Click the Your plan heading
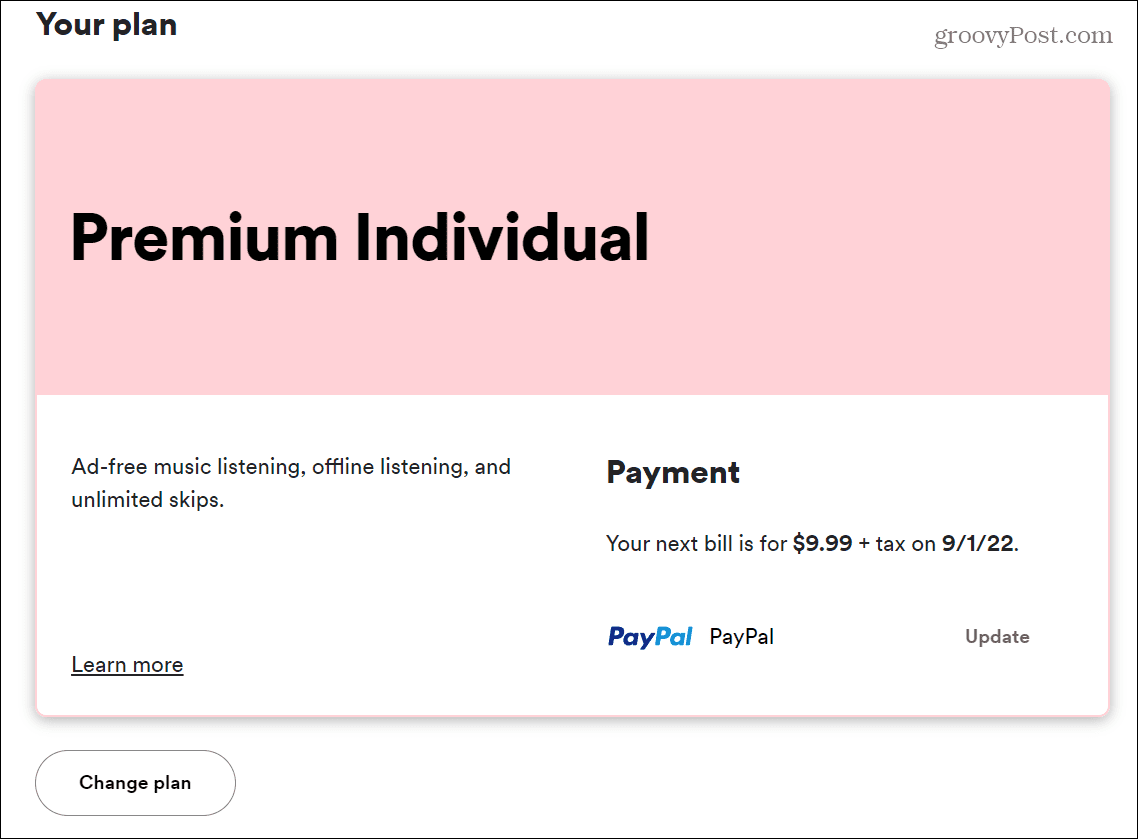1138x839 pixels. tap(107, 24)
